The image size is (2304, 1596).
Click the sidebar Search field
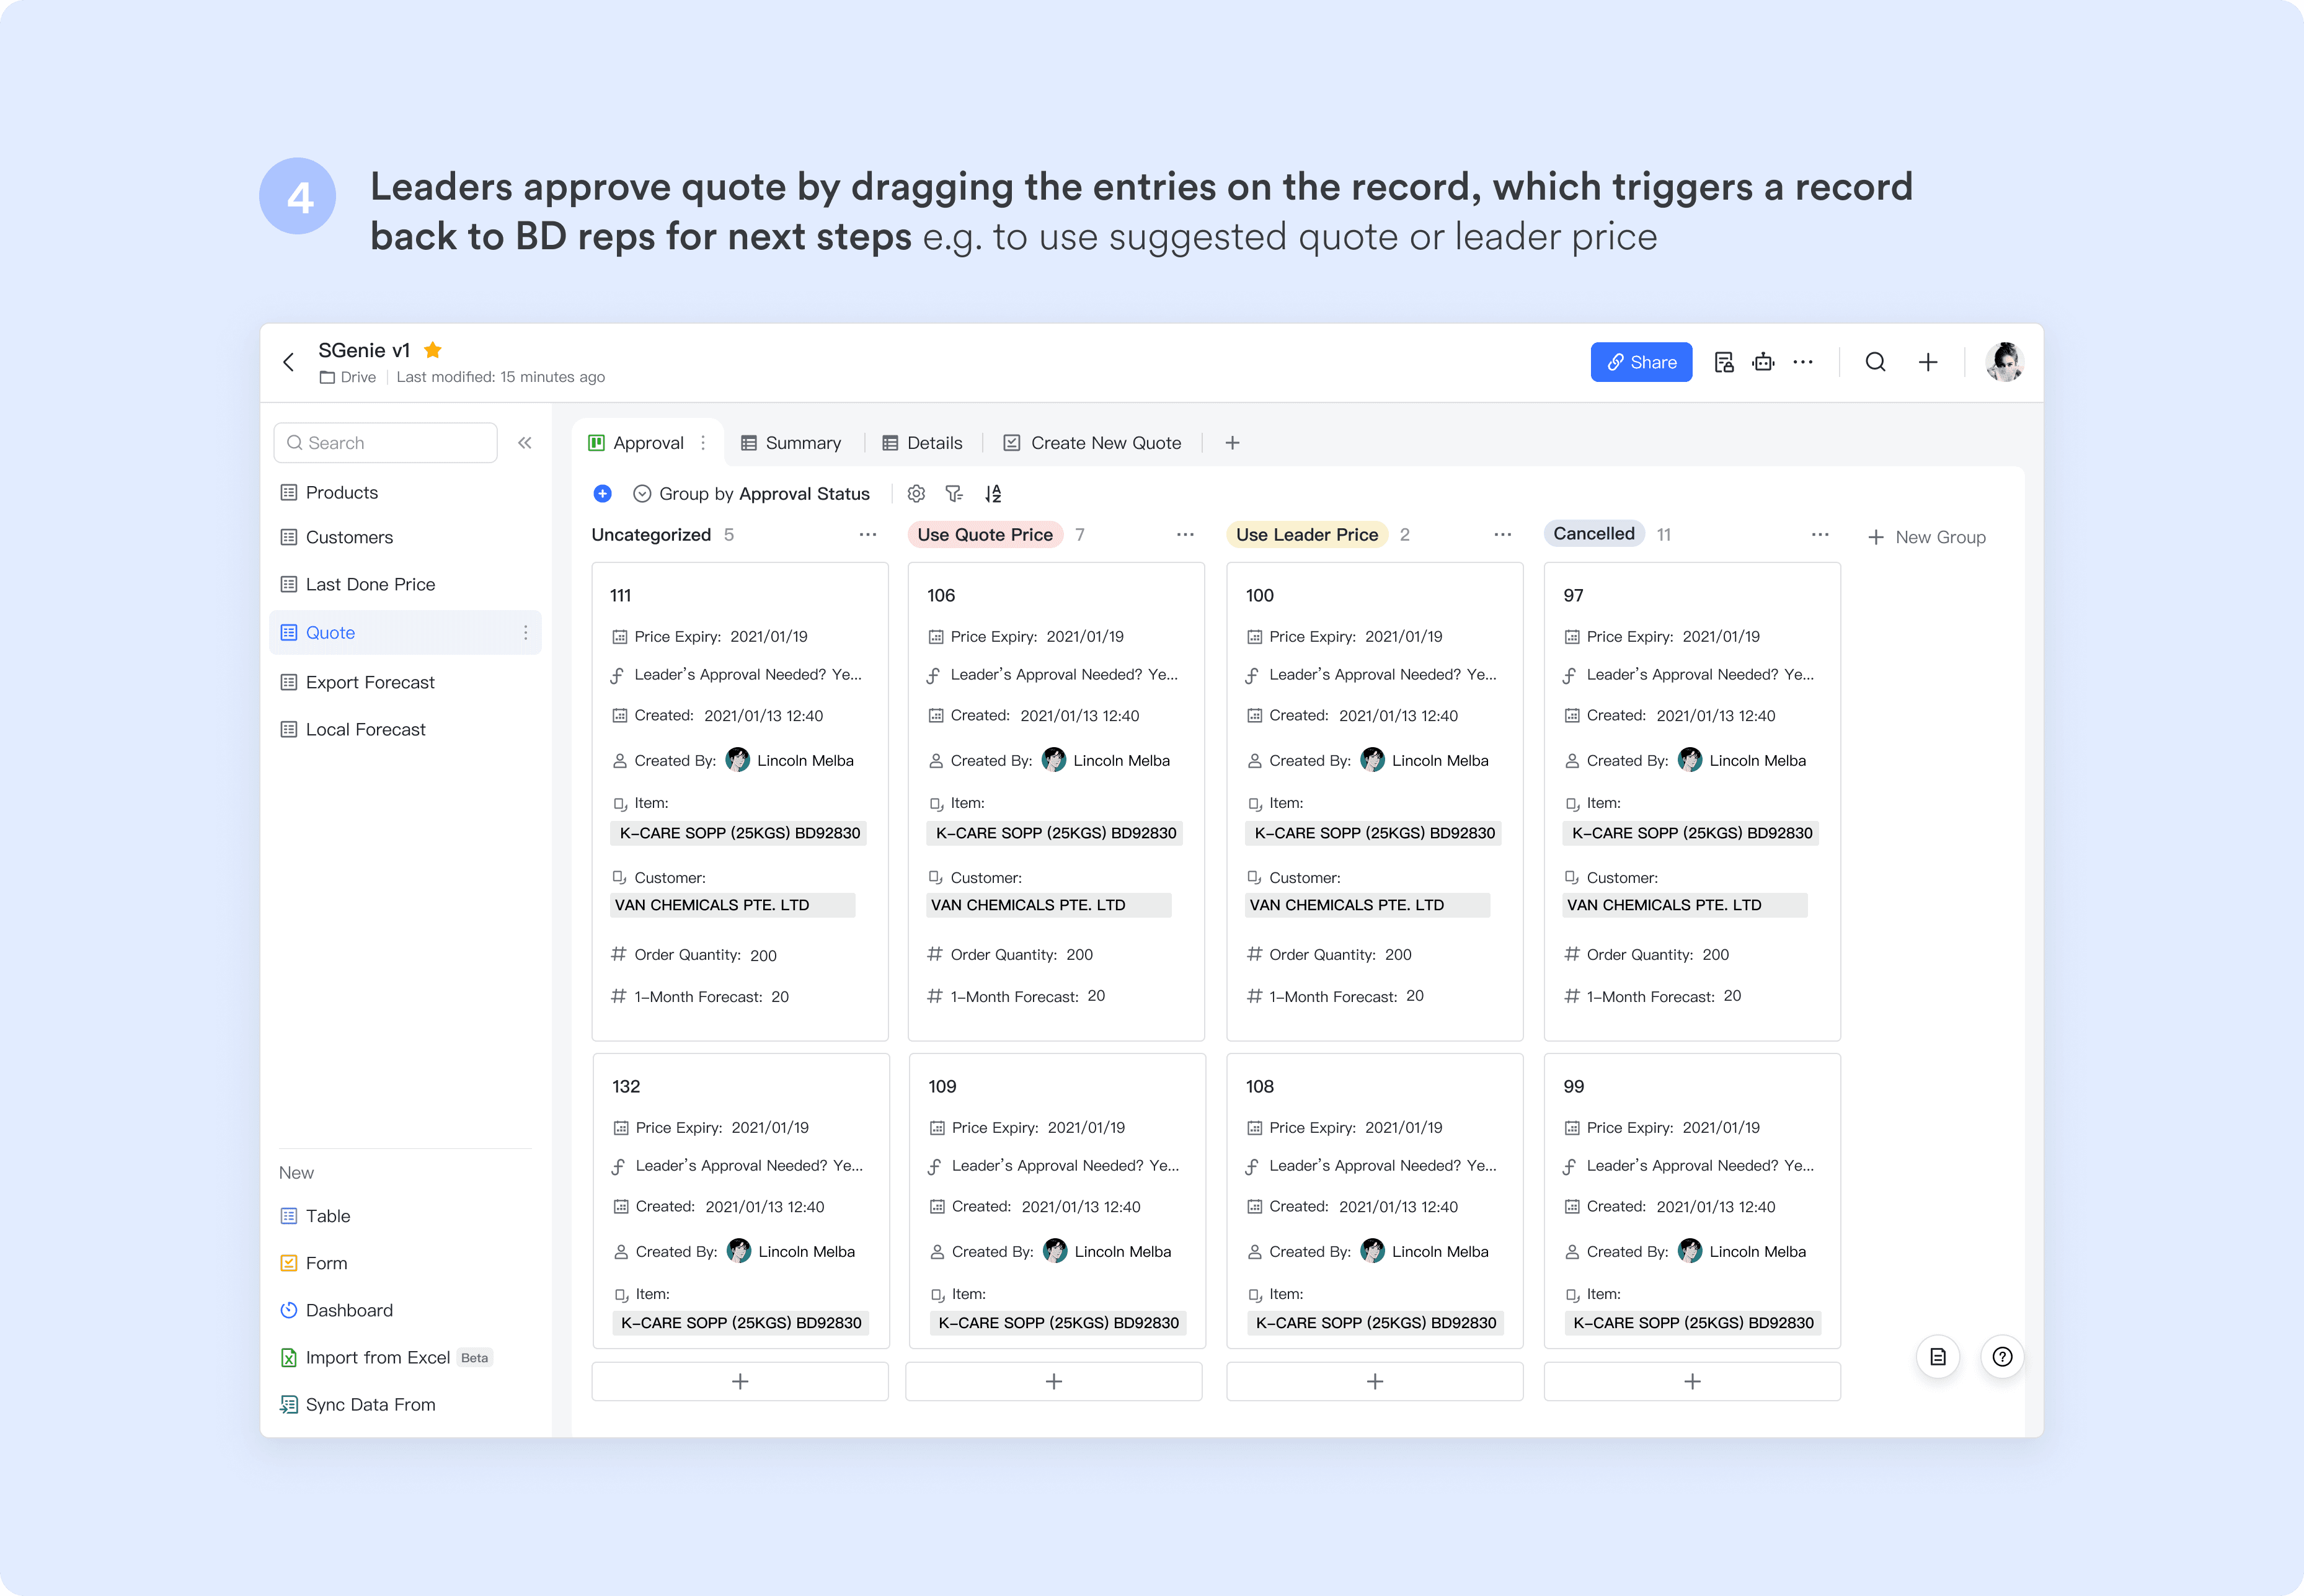386,443
